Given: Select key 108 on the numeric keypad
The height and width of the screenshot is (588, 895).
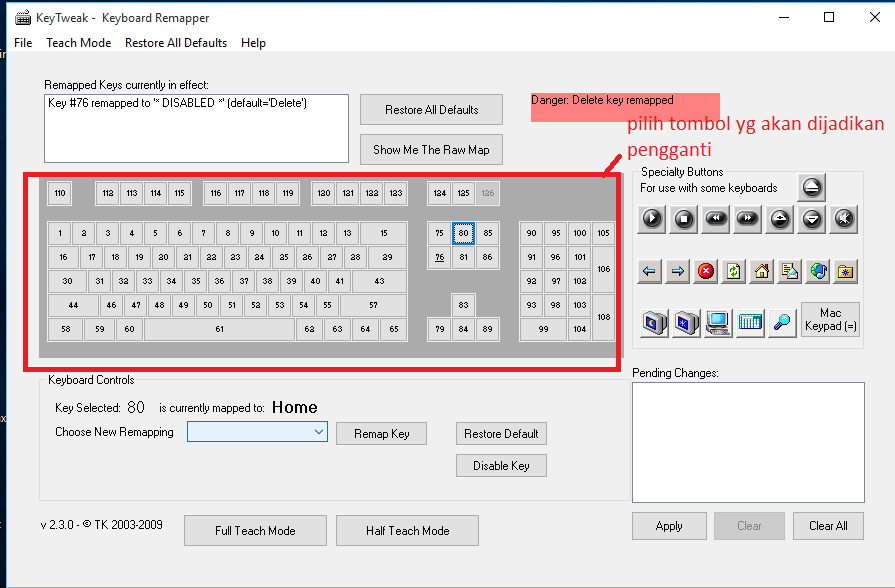Looking at the screenshot, I should [604, 317].
